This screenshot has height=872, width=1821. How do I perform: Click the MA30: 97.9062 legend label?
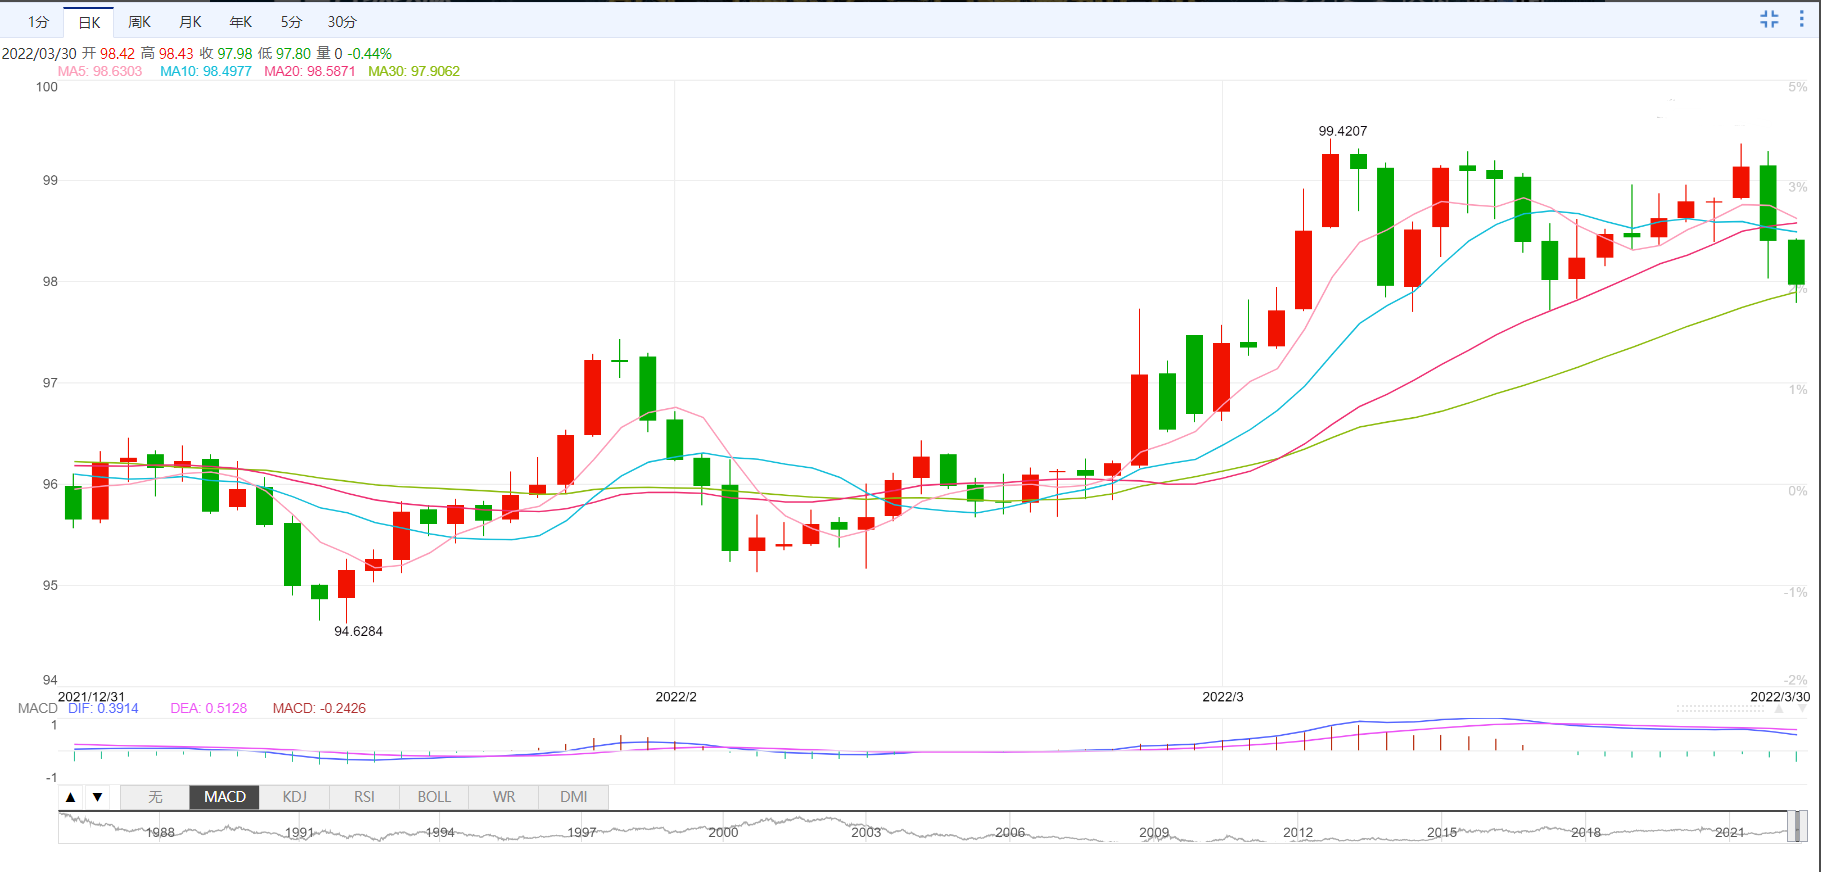tap(414, 71)
